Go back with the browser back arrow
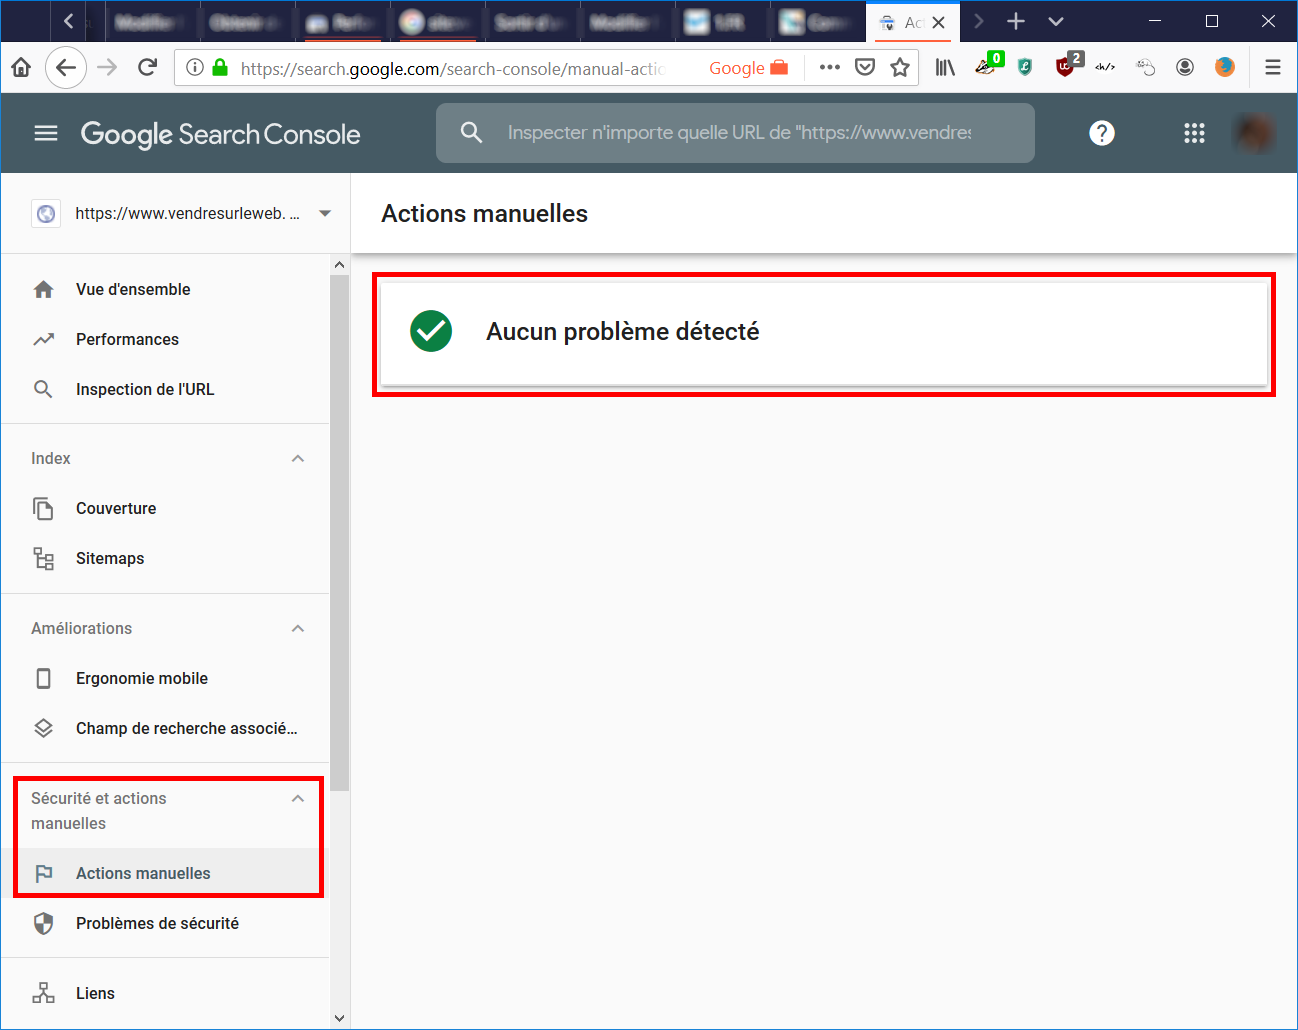 [65, 67]
